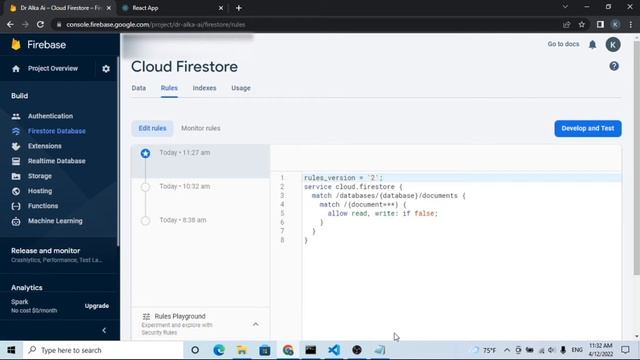The image size is (640, 360).
Task: Expand the Release and monitor section
Action: pos(57,255)
